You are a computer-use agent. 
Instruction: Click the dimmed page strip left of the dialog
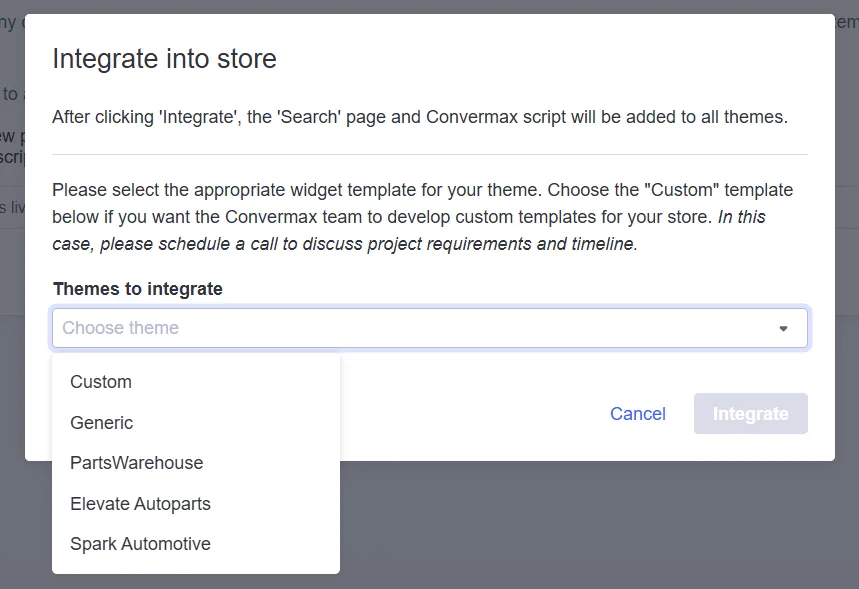click(11, 300)
